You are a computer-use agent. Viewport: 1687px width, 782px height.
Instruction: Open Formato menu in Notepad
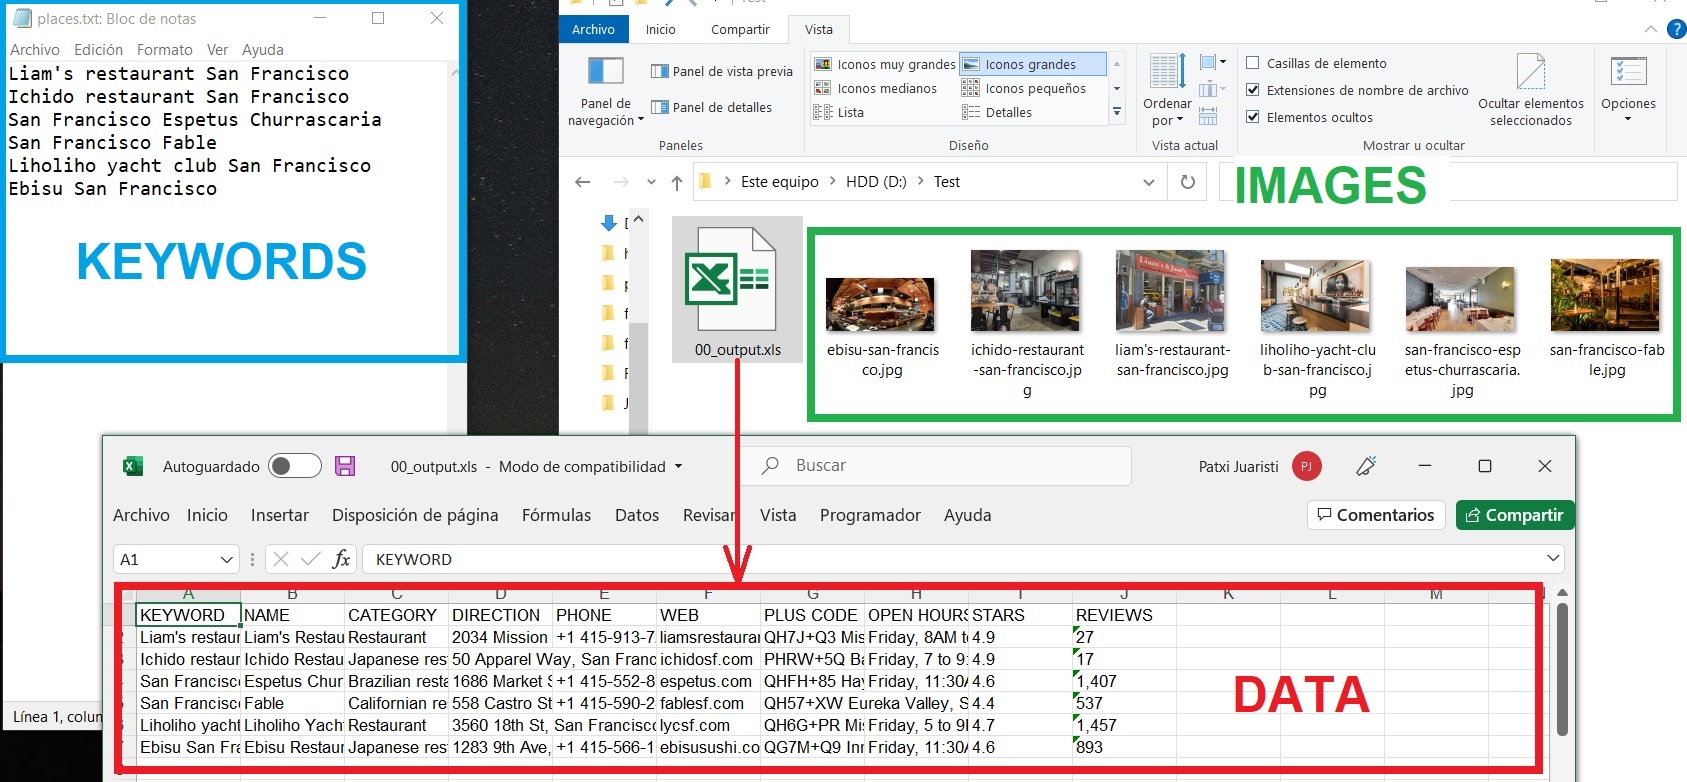[164, 49]
